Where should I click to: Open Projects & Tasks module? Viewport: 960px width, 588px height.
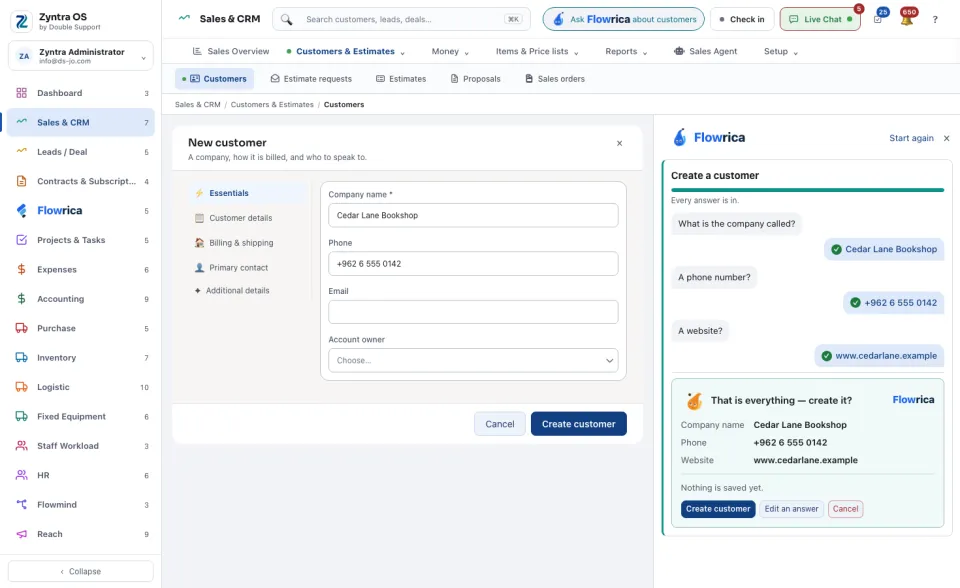[81, 240]
